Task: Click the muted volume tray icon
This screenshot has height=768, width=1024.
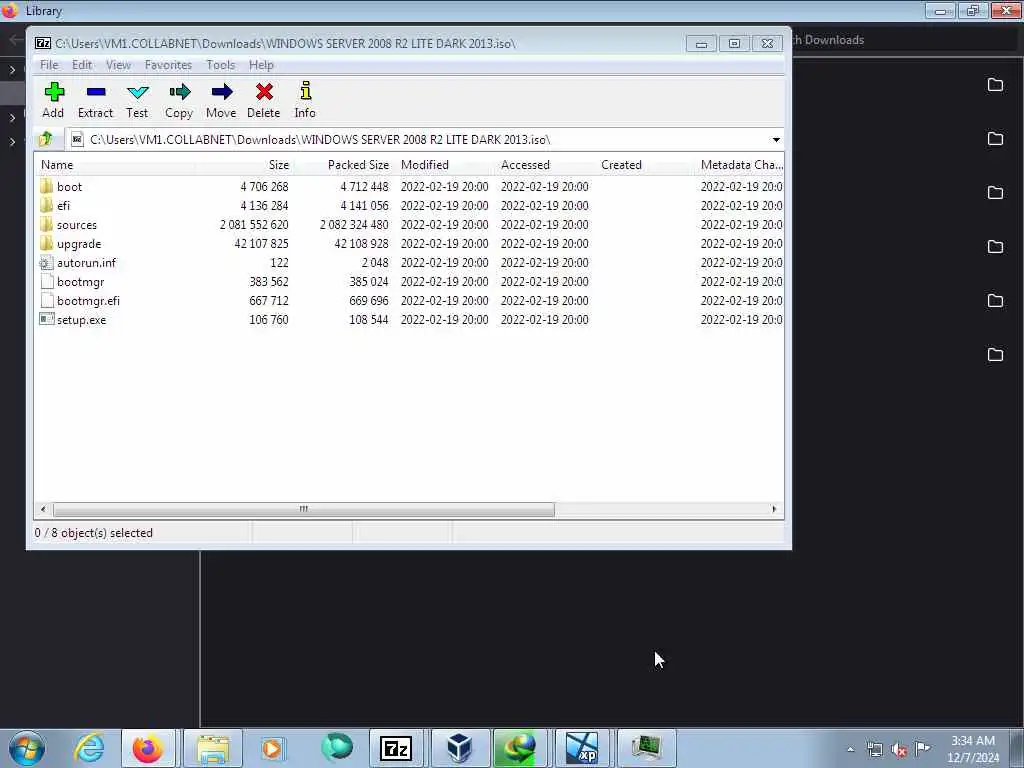Action: click(x=899, y=750)
